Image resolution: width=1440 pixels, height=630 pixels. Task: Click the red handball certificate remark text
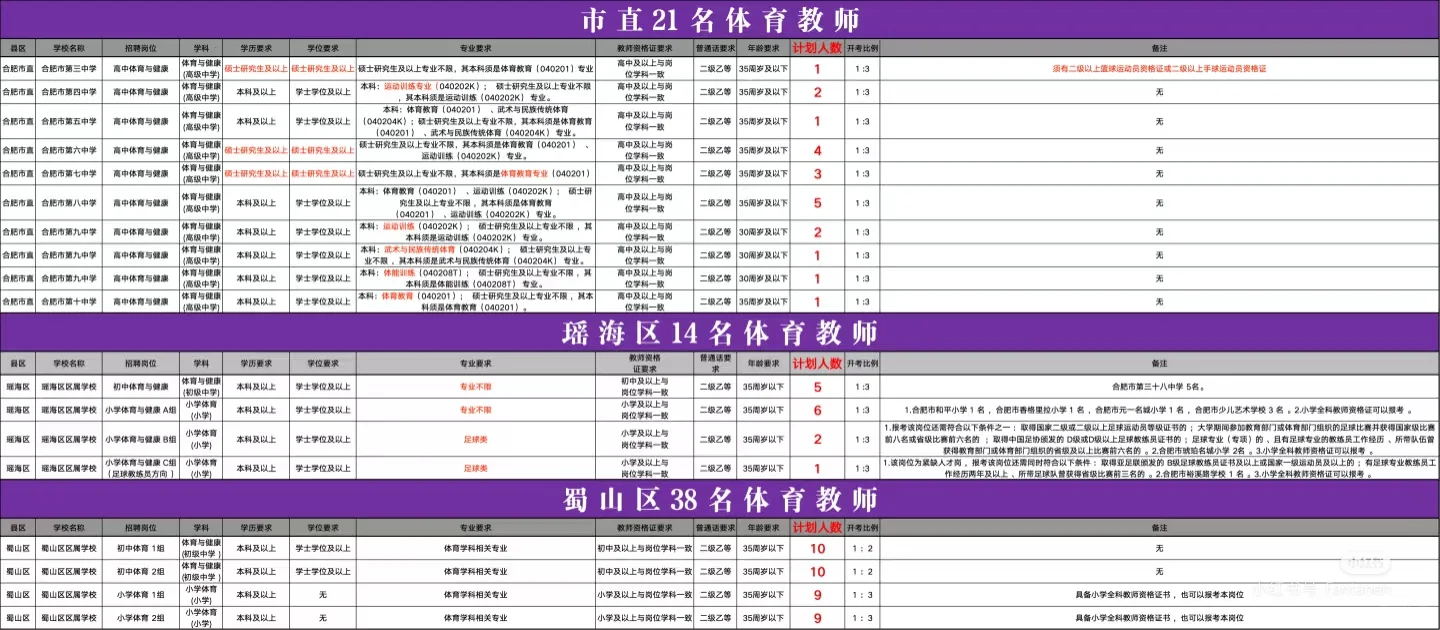[x=1160, y=70]
